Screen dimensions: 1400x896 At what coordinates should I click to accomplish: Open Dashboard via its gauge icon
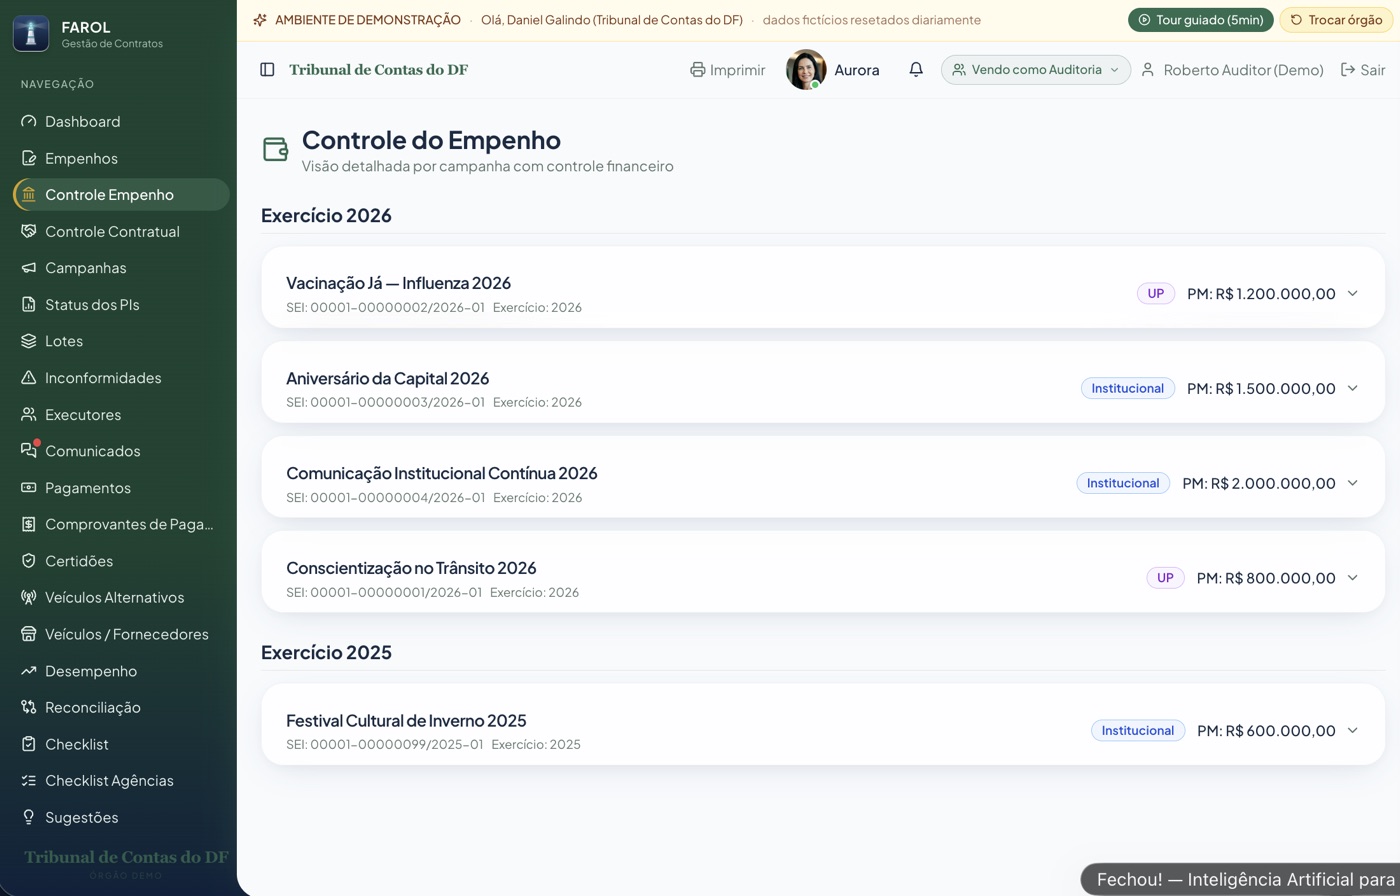coord(29,122)
